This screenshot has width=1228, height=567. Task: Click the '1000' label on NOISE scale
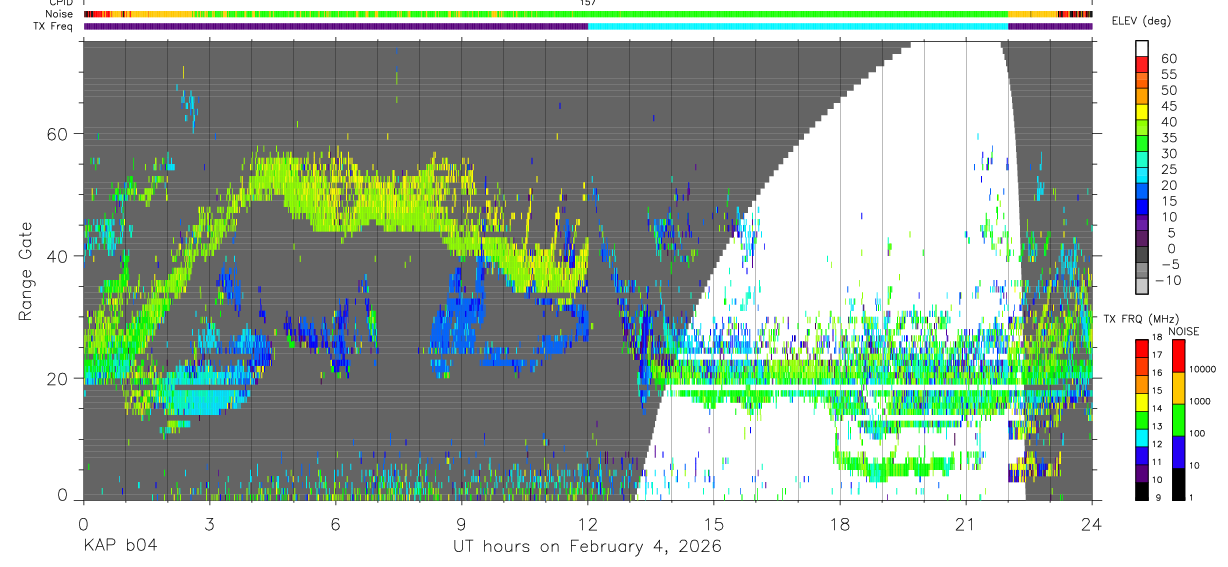point(1199,401)
